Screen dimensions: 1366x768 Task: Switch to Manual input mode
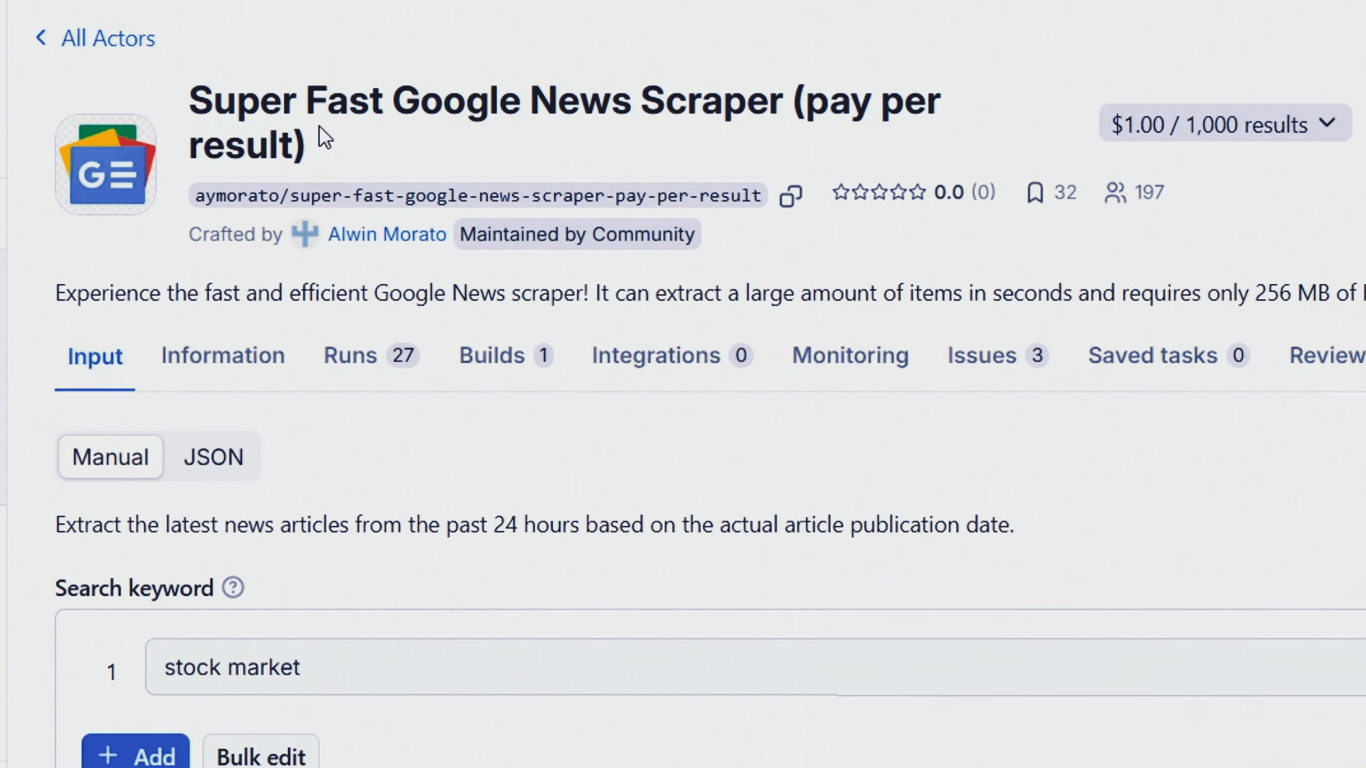(x=110, y=457)
